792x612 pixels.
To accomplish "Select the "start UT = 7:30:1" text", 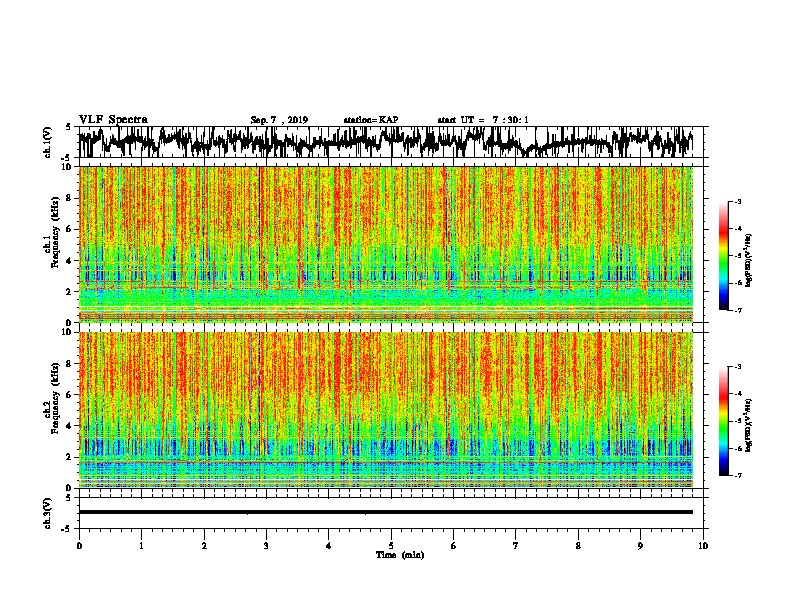I will point(483,120).
